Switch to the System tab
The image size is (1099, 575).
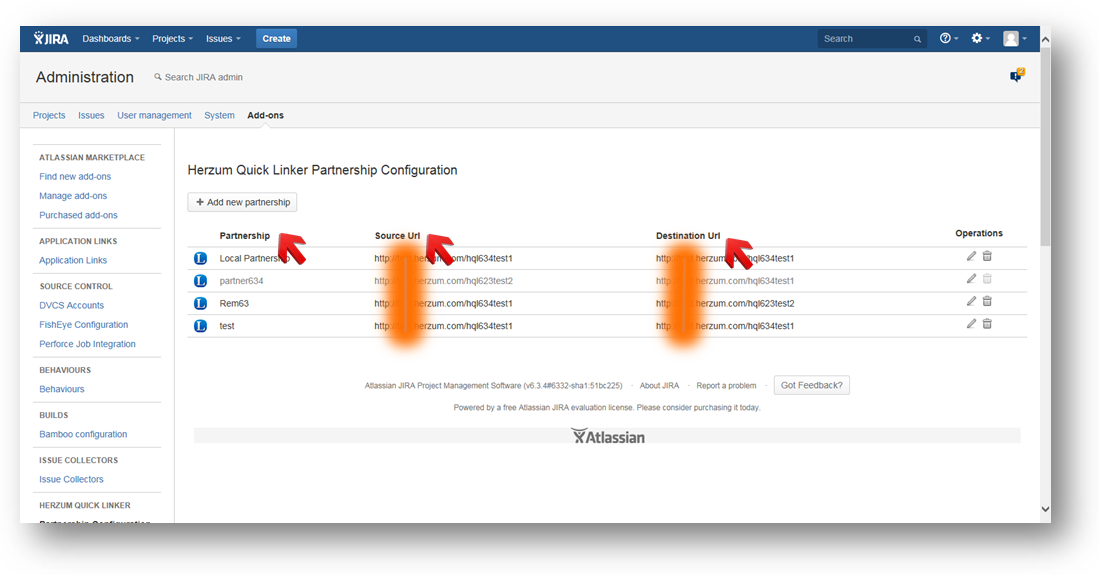(x=219, y=116)
